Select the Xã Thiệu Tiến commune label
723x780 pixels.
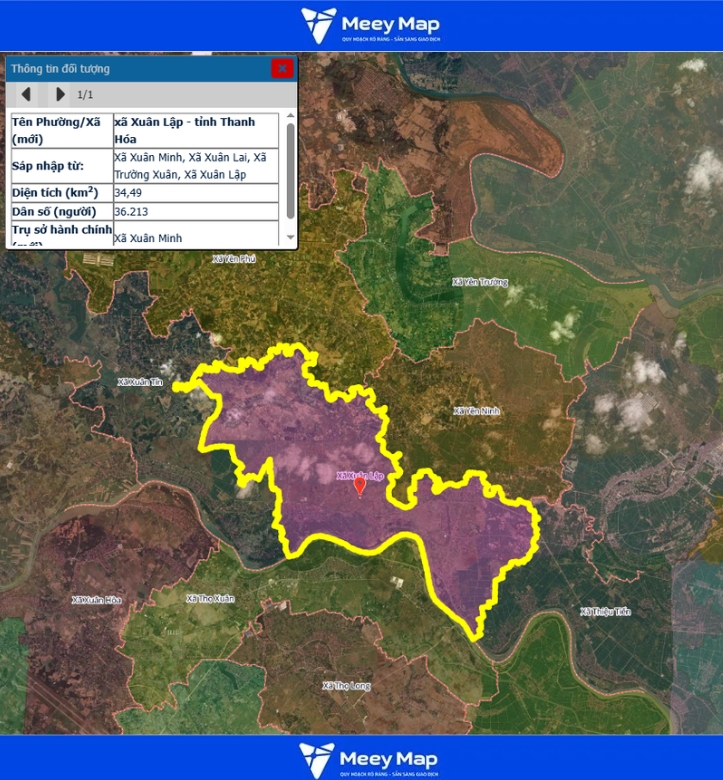[605, 611]
